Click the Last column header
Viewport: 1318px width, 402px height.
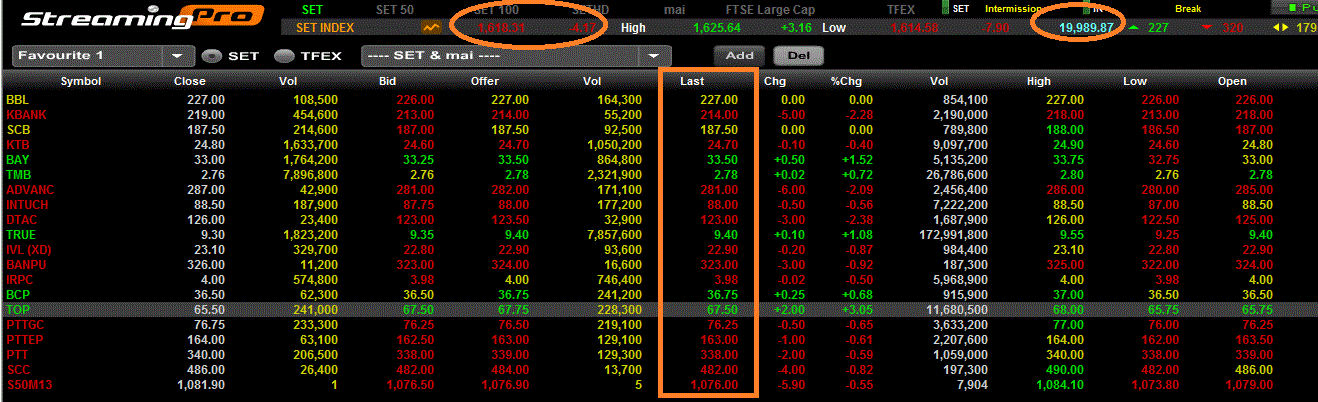(694, 81)
